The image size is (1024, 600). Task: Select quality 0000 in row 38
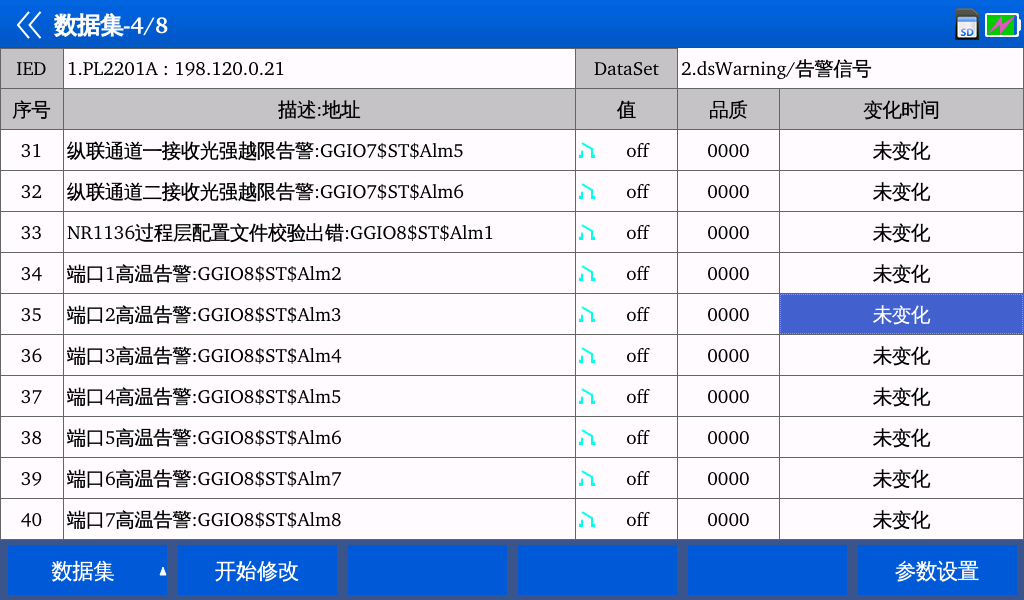click(x=728, y=438)
